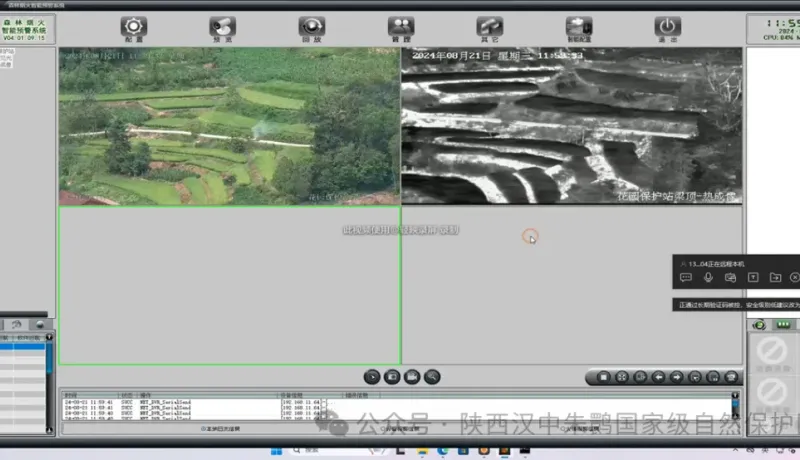Open file transfer folder icon in remote panel
800x460 pixels.
click(x=776, y=277)
